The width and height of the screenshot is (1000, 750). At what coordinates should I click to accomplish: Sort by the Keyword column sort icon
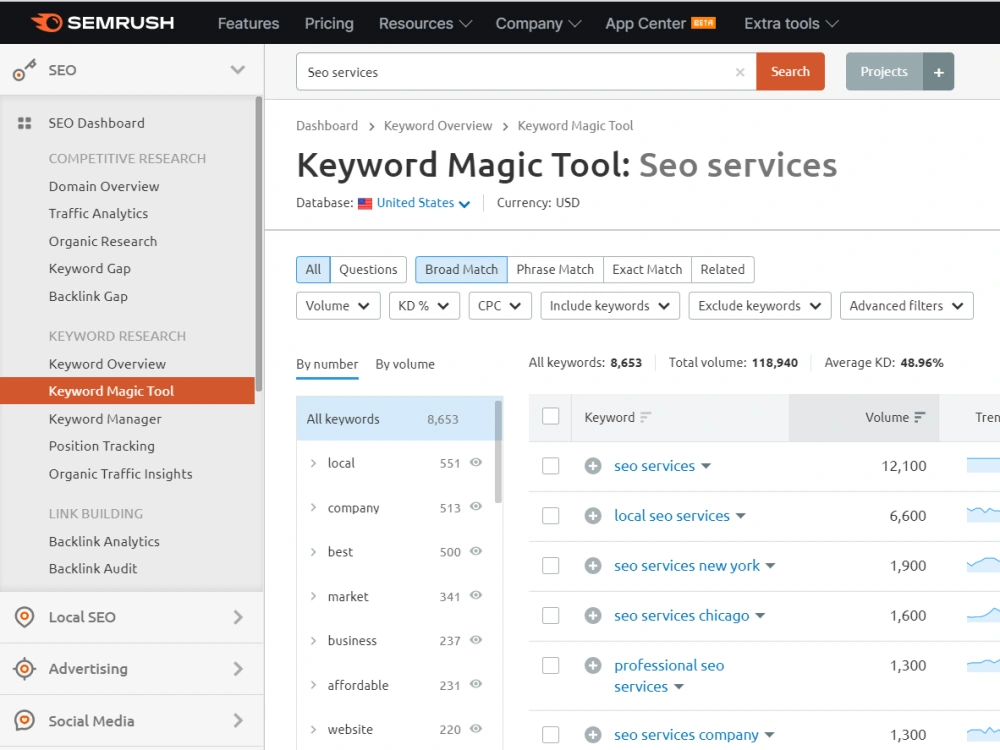click(645, 418)
